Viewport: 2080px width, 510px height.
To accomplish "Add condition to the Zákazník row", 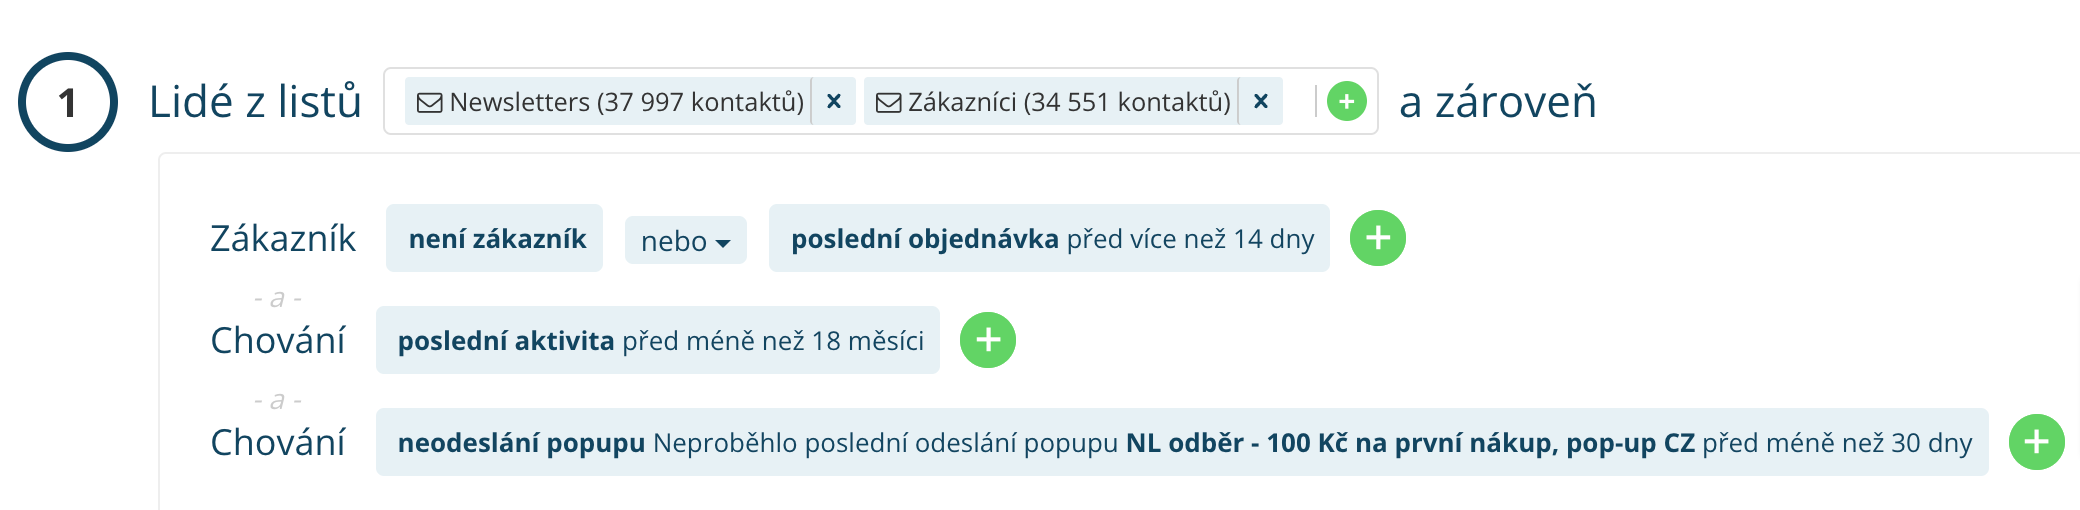I will (1377, 238).
